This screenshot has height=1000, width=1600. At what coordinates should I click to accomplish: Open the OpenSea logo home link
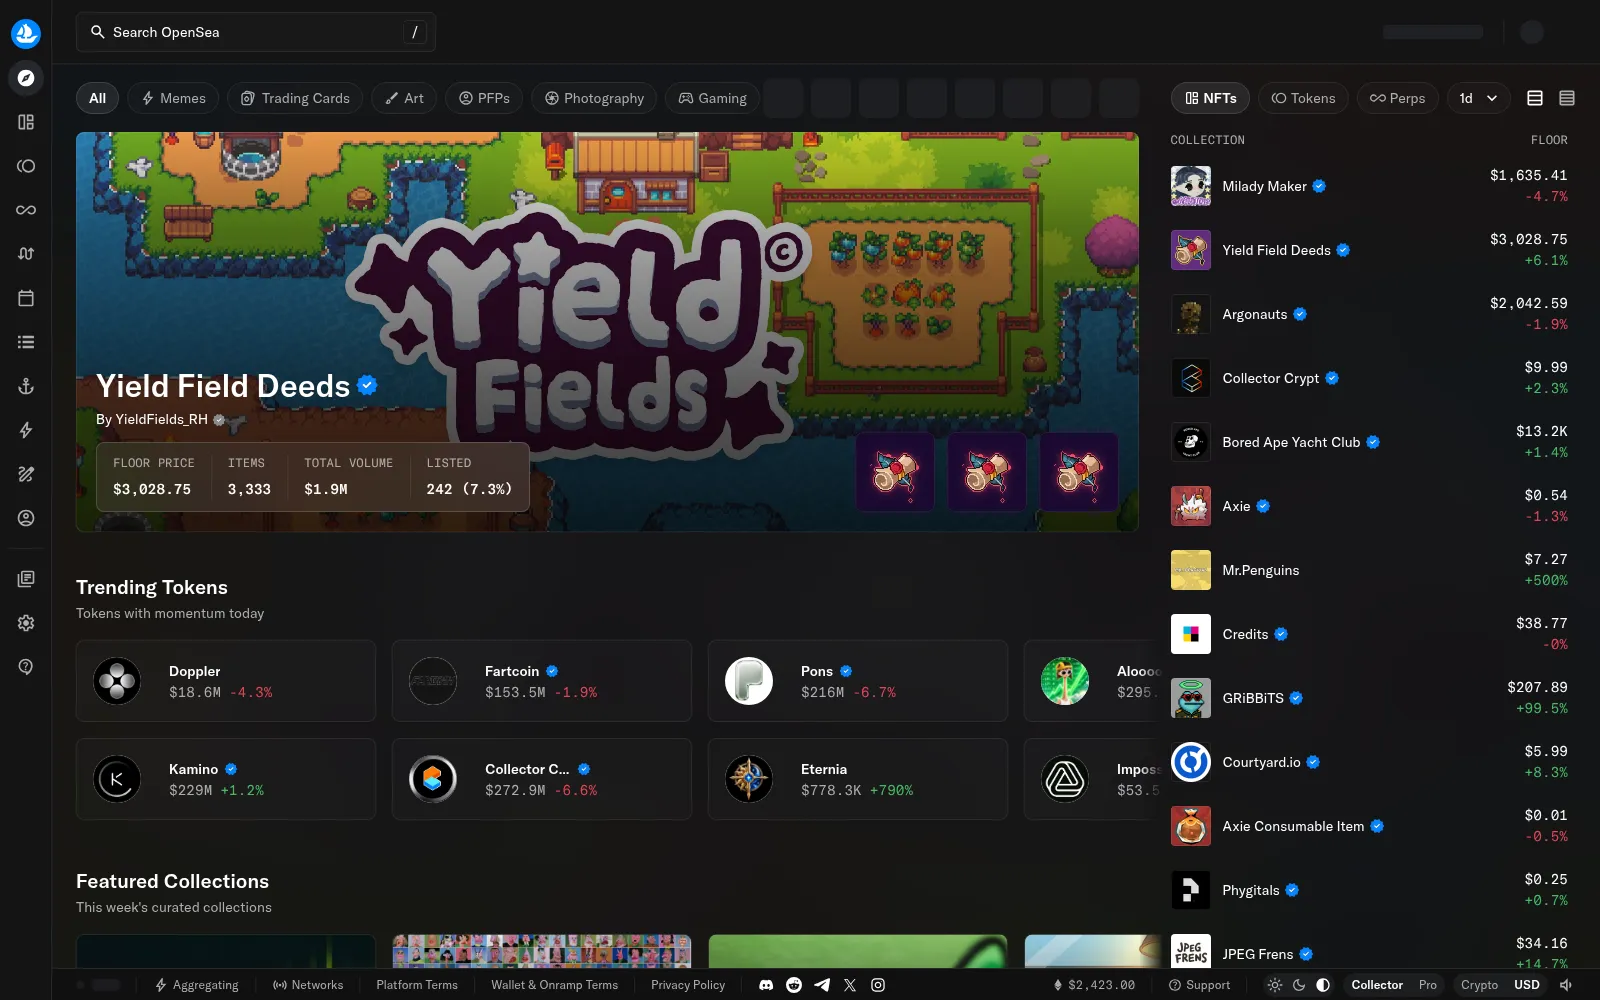(26, 33)
